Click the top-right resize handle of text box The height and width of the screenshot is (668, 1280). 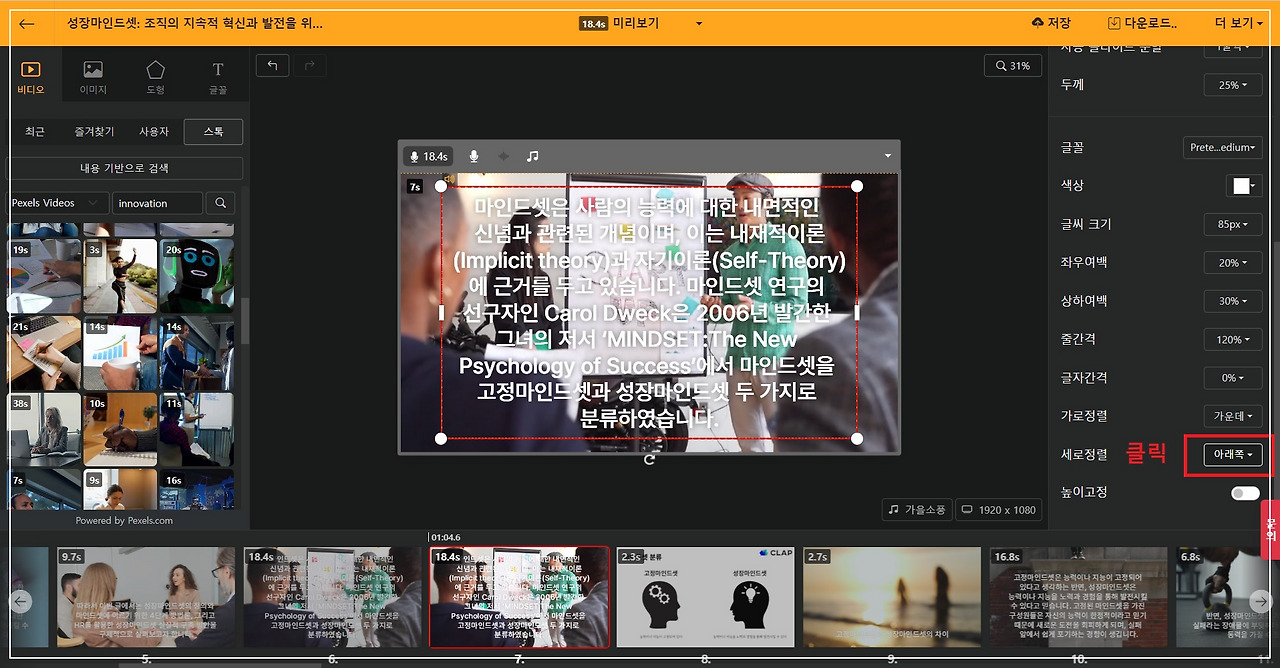(857, 186)
